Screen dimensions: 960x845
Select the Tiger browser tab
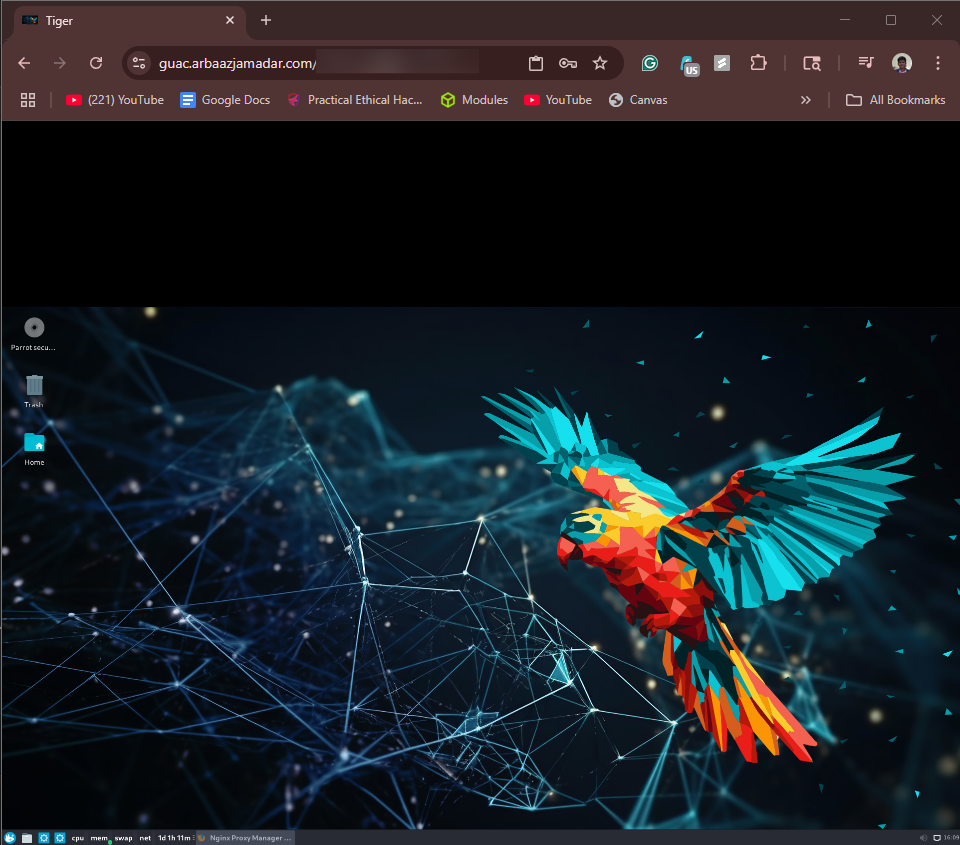tap(120, 20)
